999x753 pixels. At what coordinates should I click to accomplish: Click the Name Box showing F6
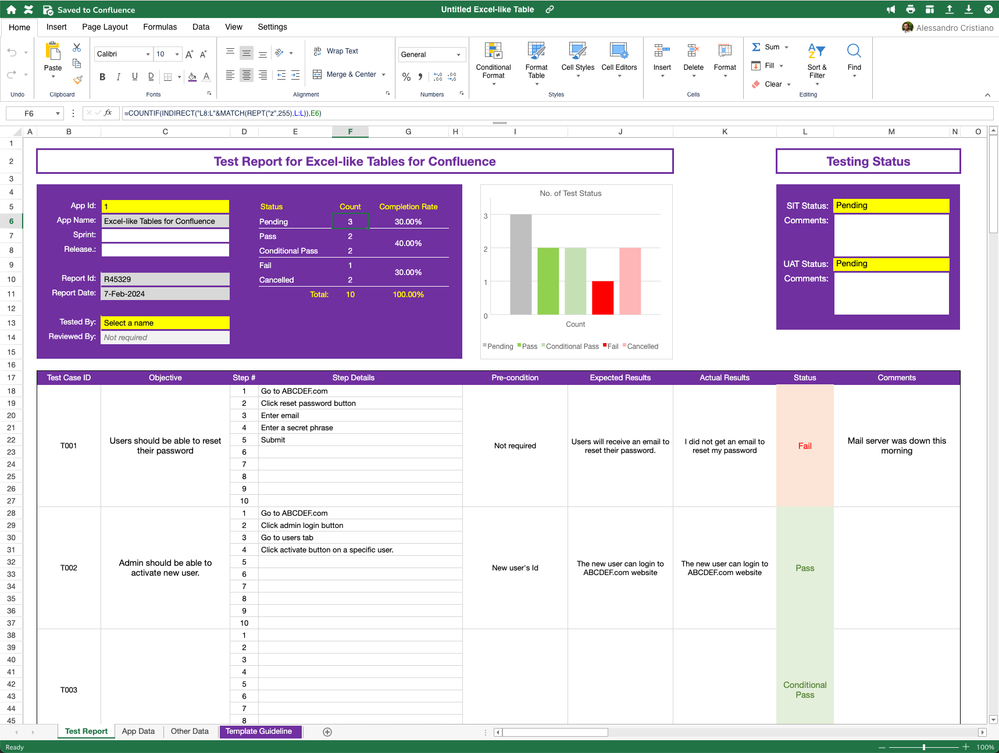pos(29,114)
